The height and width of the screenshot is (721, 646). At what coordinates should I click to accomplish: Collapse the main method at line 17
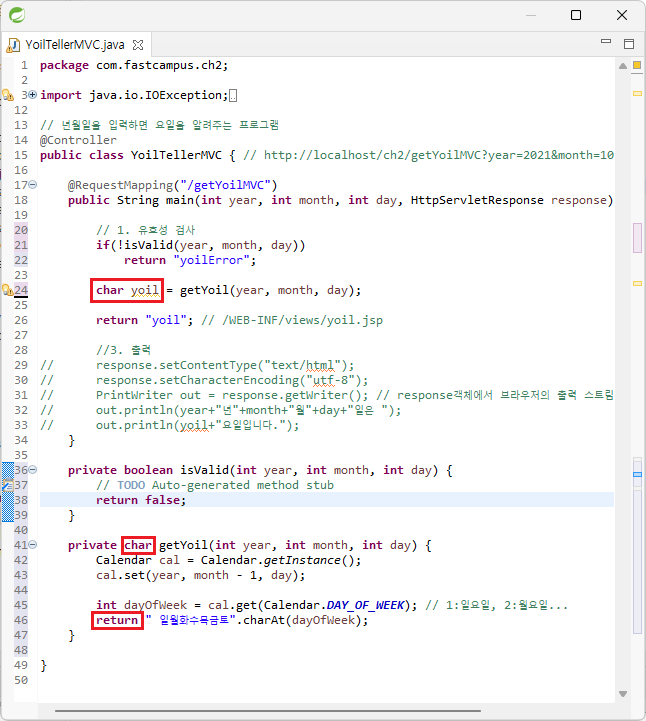click(33, 185)
